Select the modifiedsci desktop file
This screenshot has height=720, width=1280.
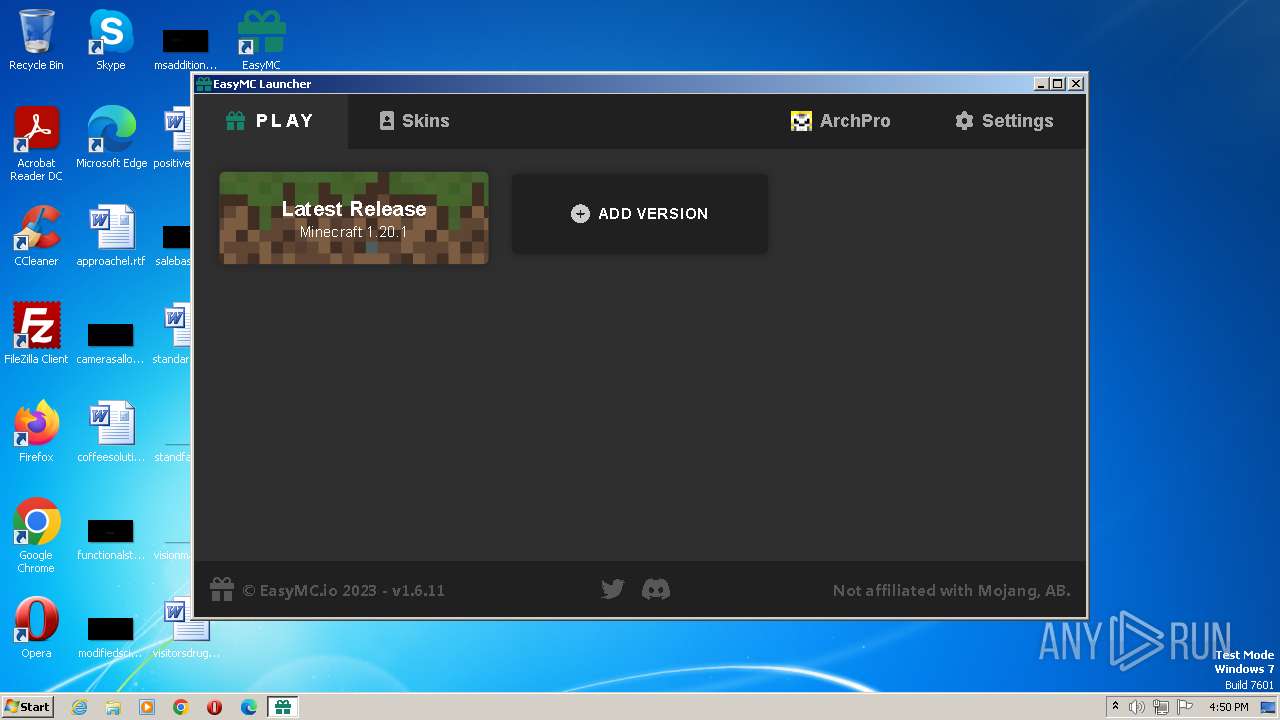click(111, 636)
